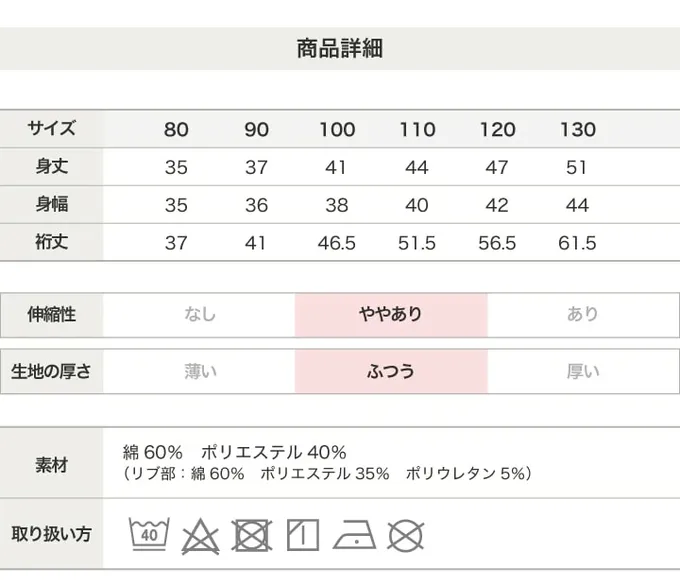
Task: Click the line dry square icon
Action: [x=302, y=535]
